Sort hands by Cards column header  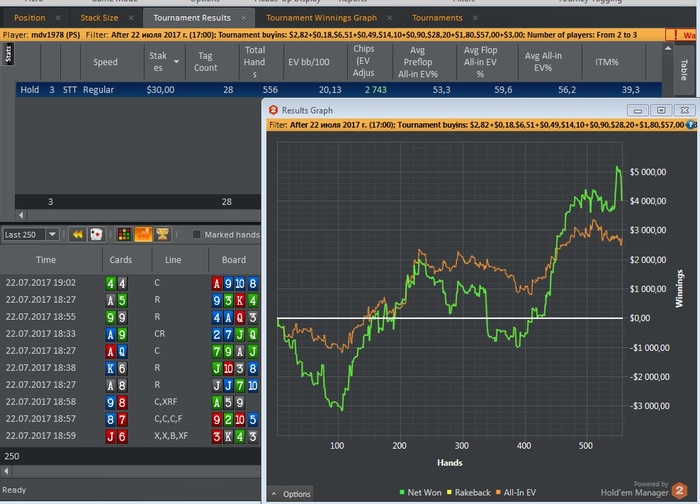coord(121,260)
